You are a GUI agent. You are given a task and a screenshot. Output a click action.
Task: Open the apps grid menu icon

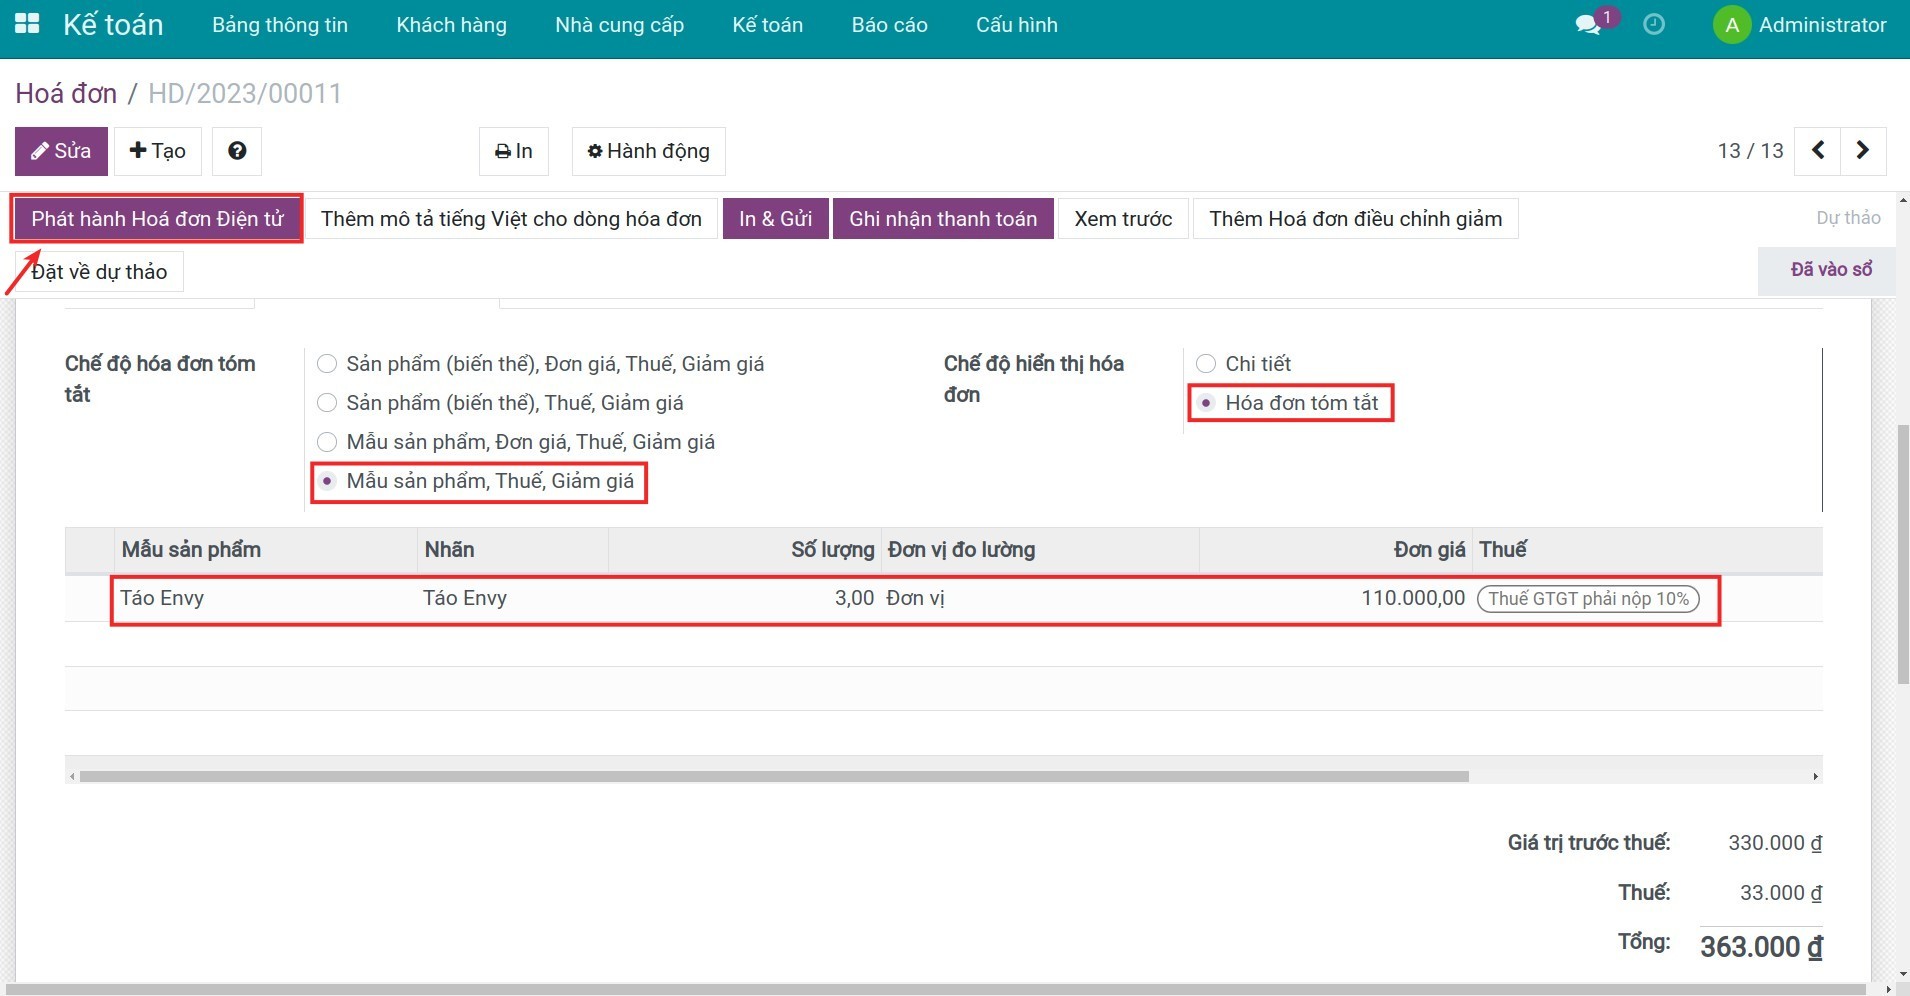[27, 24]
